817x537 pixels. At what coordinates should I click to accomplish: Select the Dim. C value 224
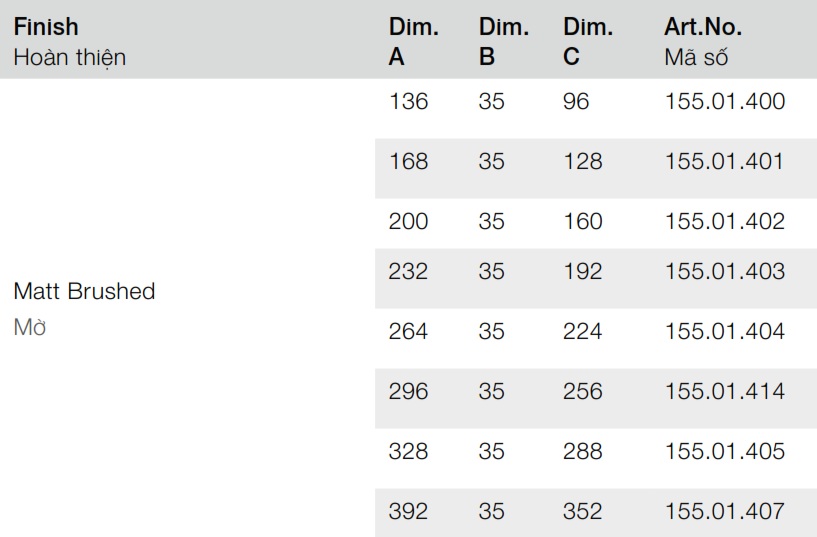coord(583,331)
